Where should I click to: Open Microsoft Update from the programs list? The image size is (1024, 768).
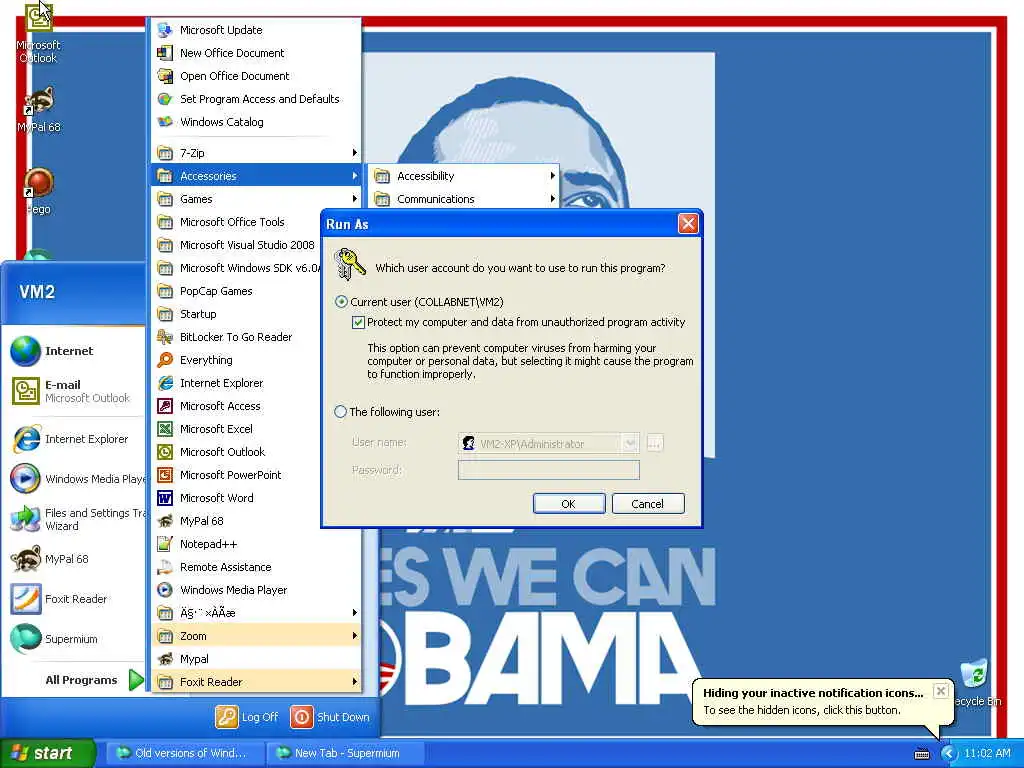click(256, 30)
